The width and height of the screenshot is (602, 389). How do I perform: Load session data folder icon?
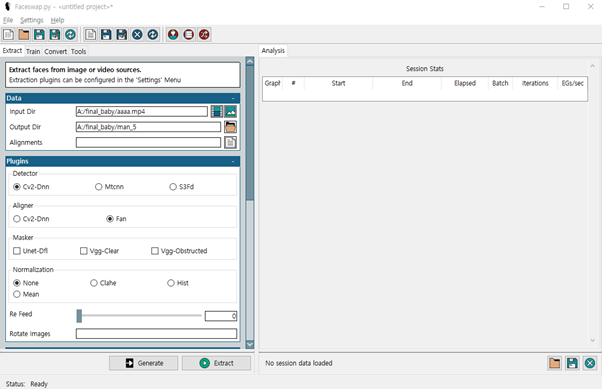[x=554, y=363]
